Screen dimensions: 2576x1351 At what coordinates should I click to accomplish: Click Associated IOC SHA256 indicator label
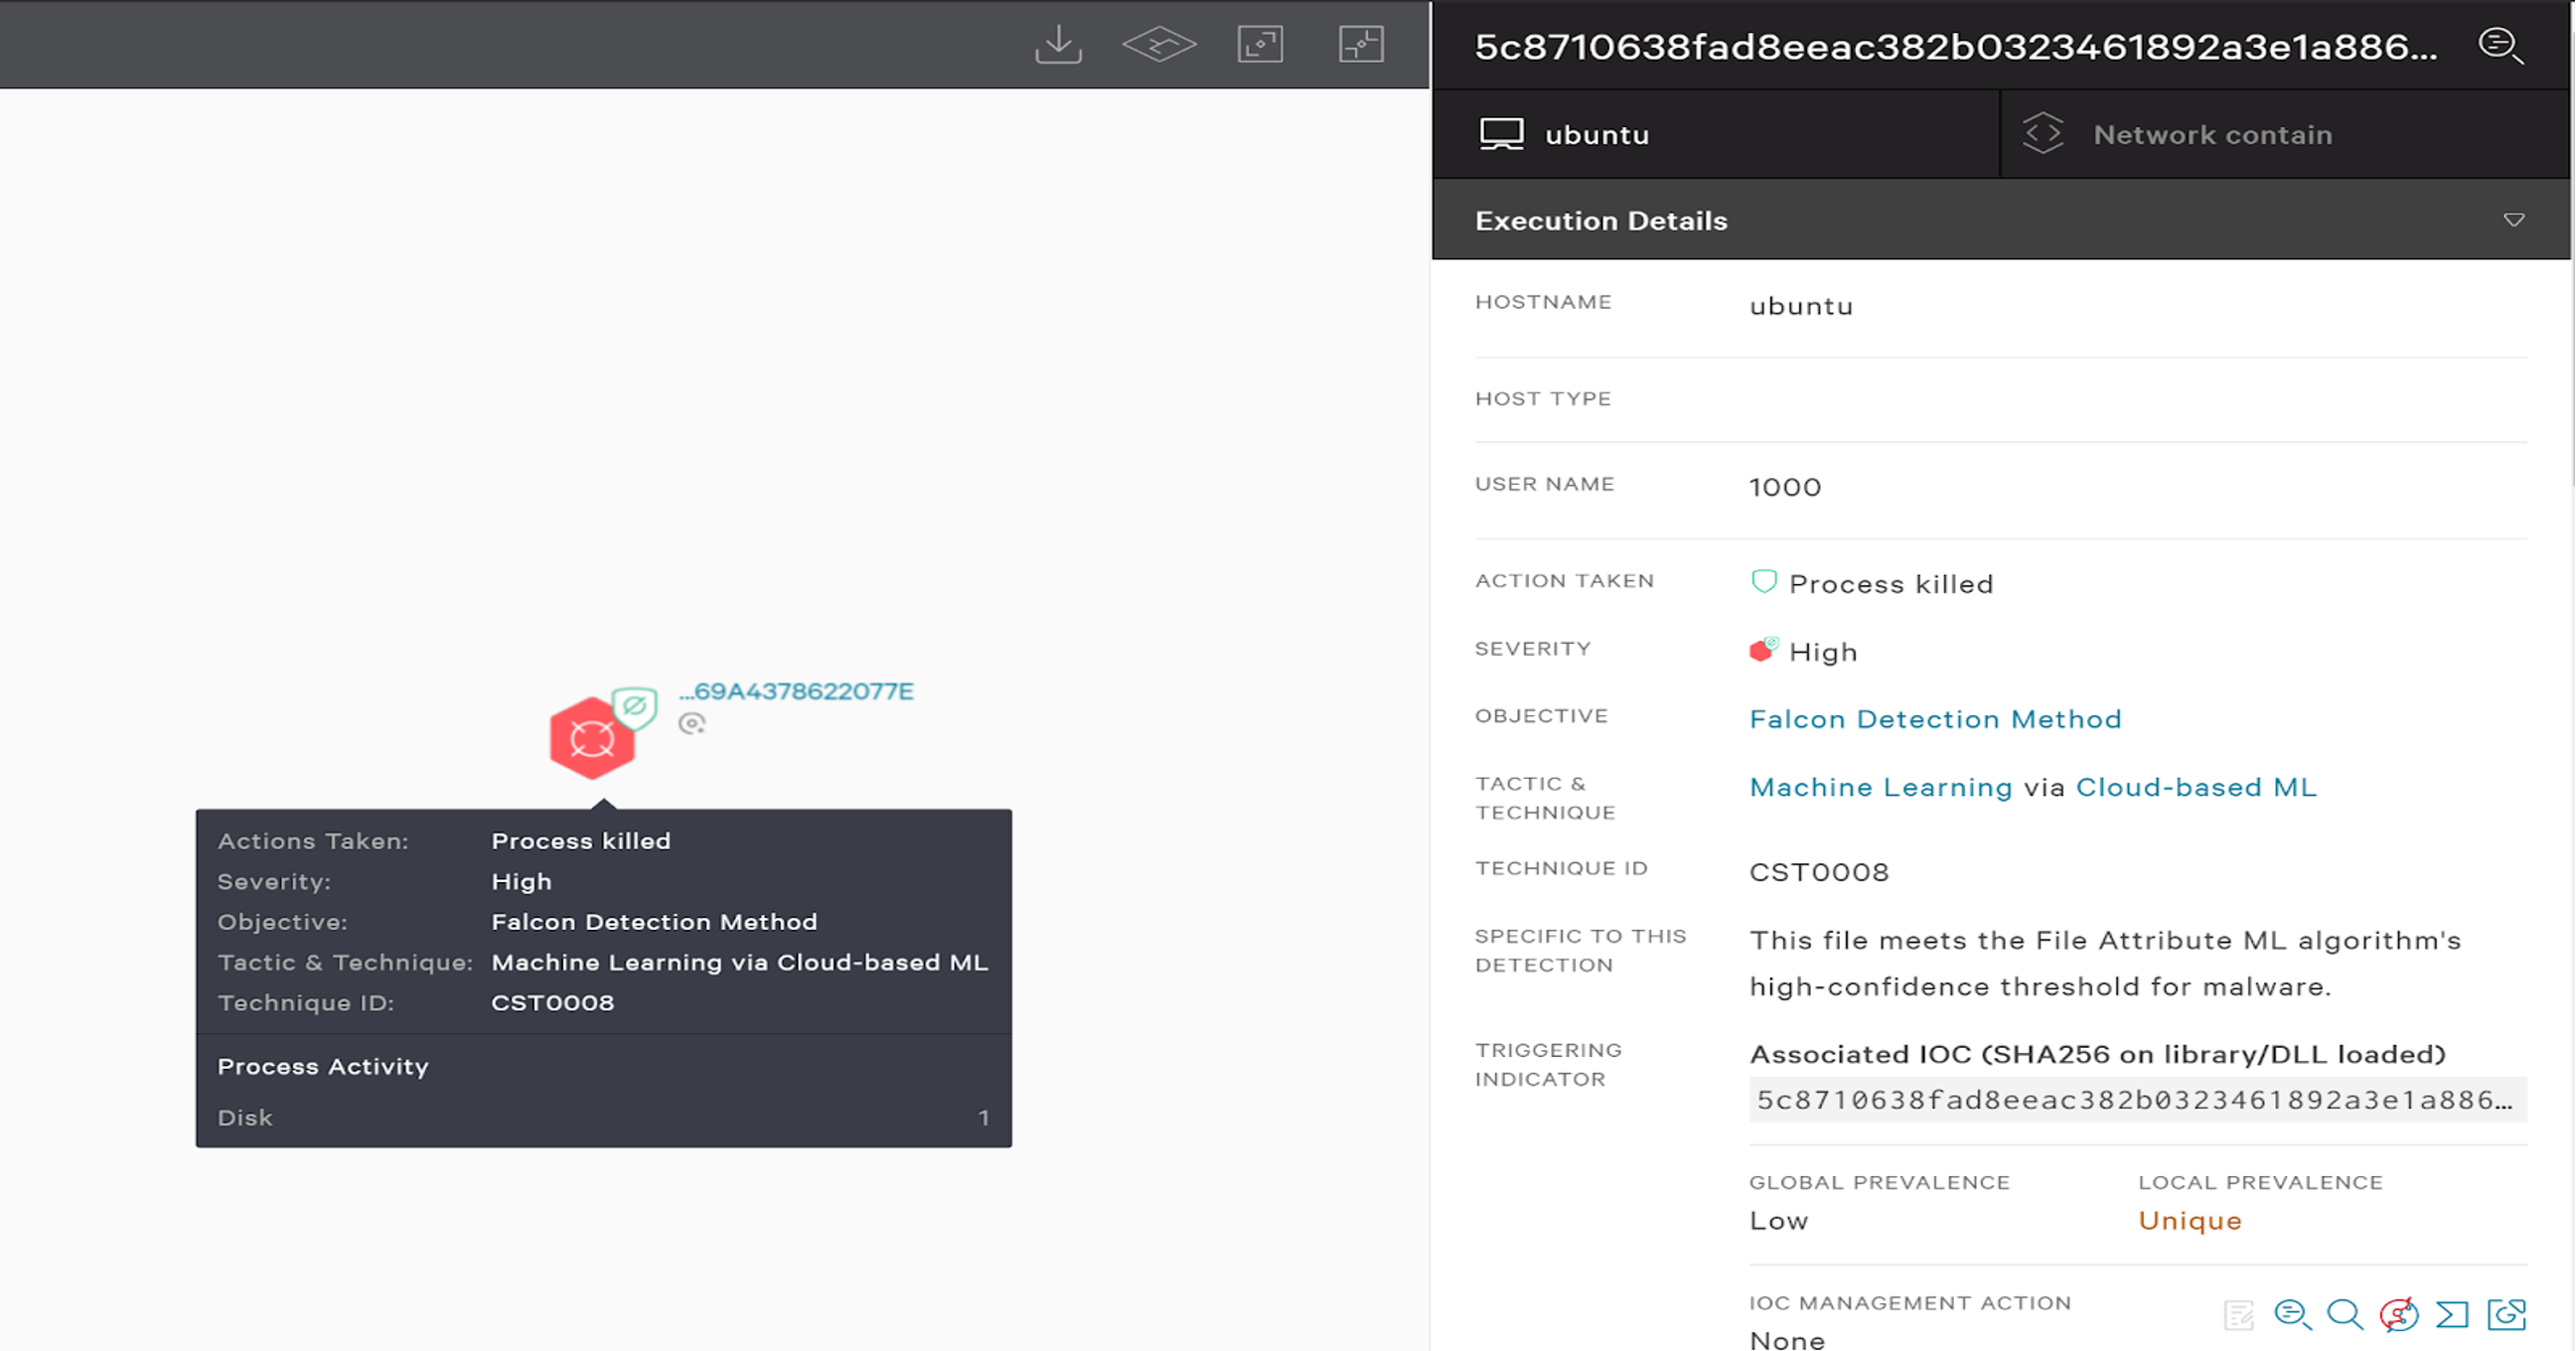tap(2097, 1054)
